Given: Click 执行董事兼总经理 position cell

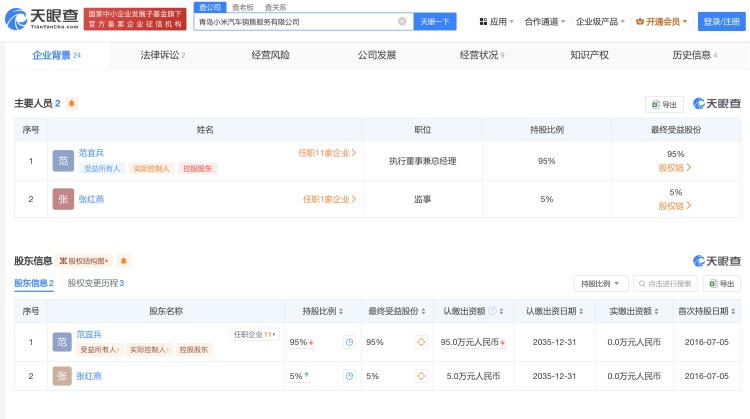Looking at the screenshot, I should click(422, 161).
